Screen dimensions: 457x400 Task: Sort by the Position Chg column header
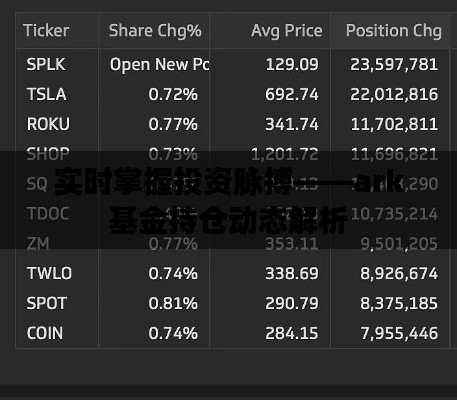tap(394, 31)
